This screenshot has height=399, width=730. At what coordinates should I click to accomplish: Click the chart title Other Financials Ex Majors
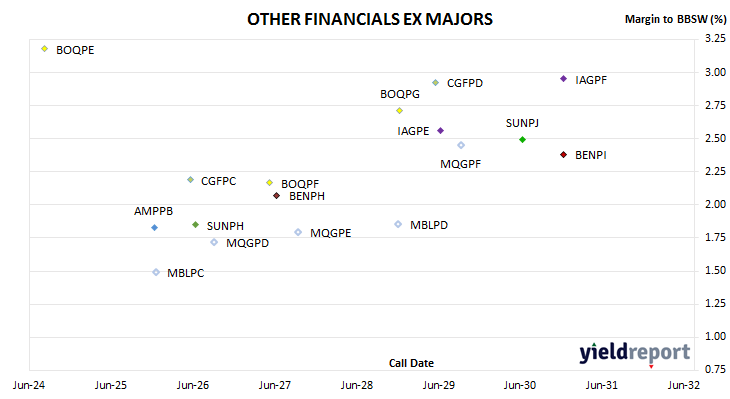pyautogui.click(x=370, y=19)
